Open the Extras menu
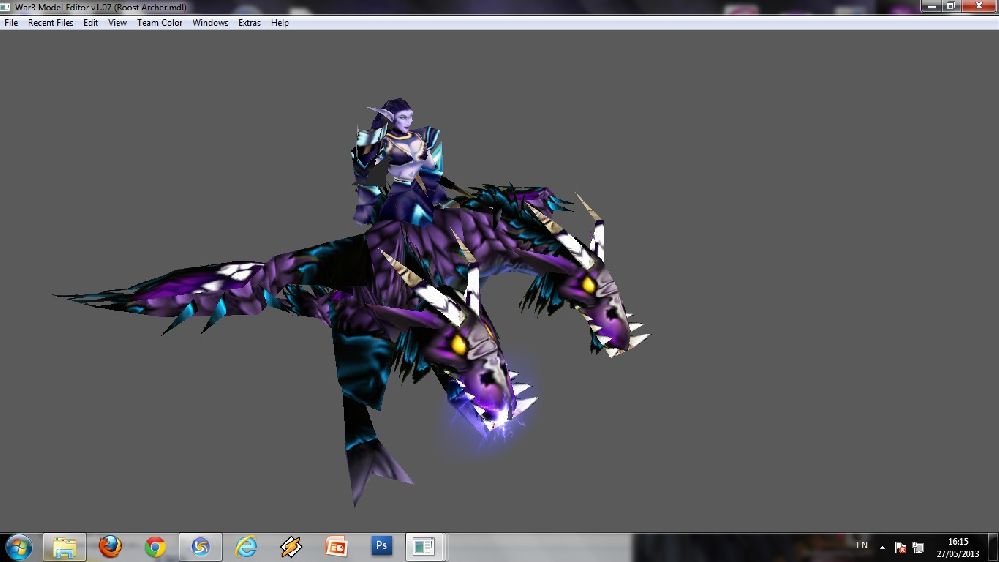This screenshot has width=999, height=562. (x=249, y=22)
